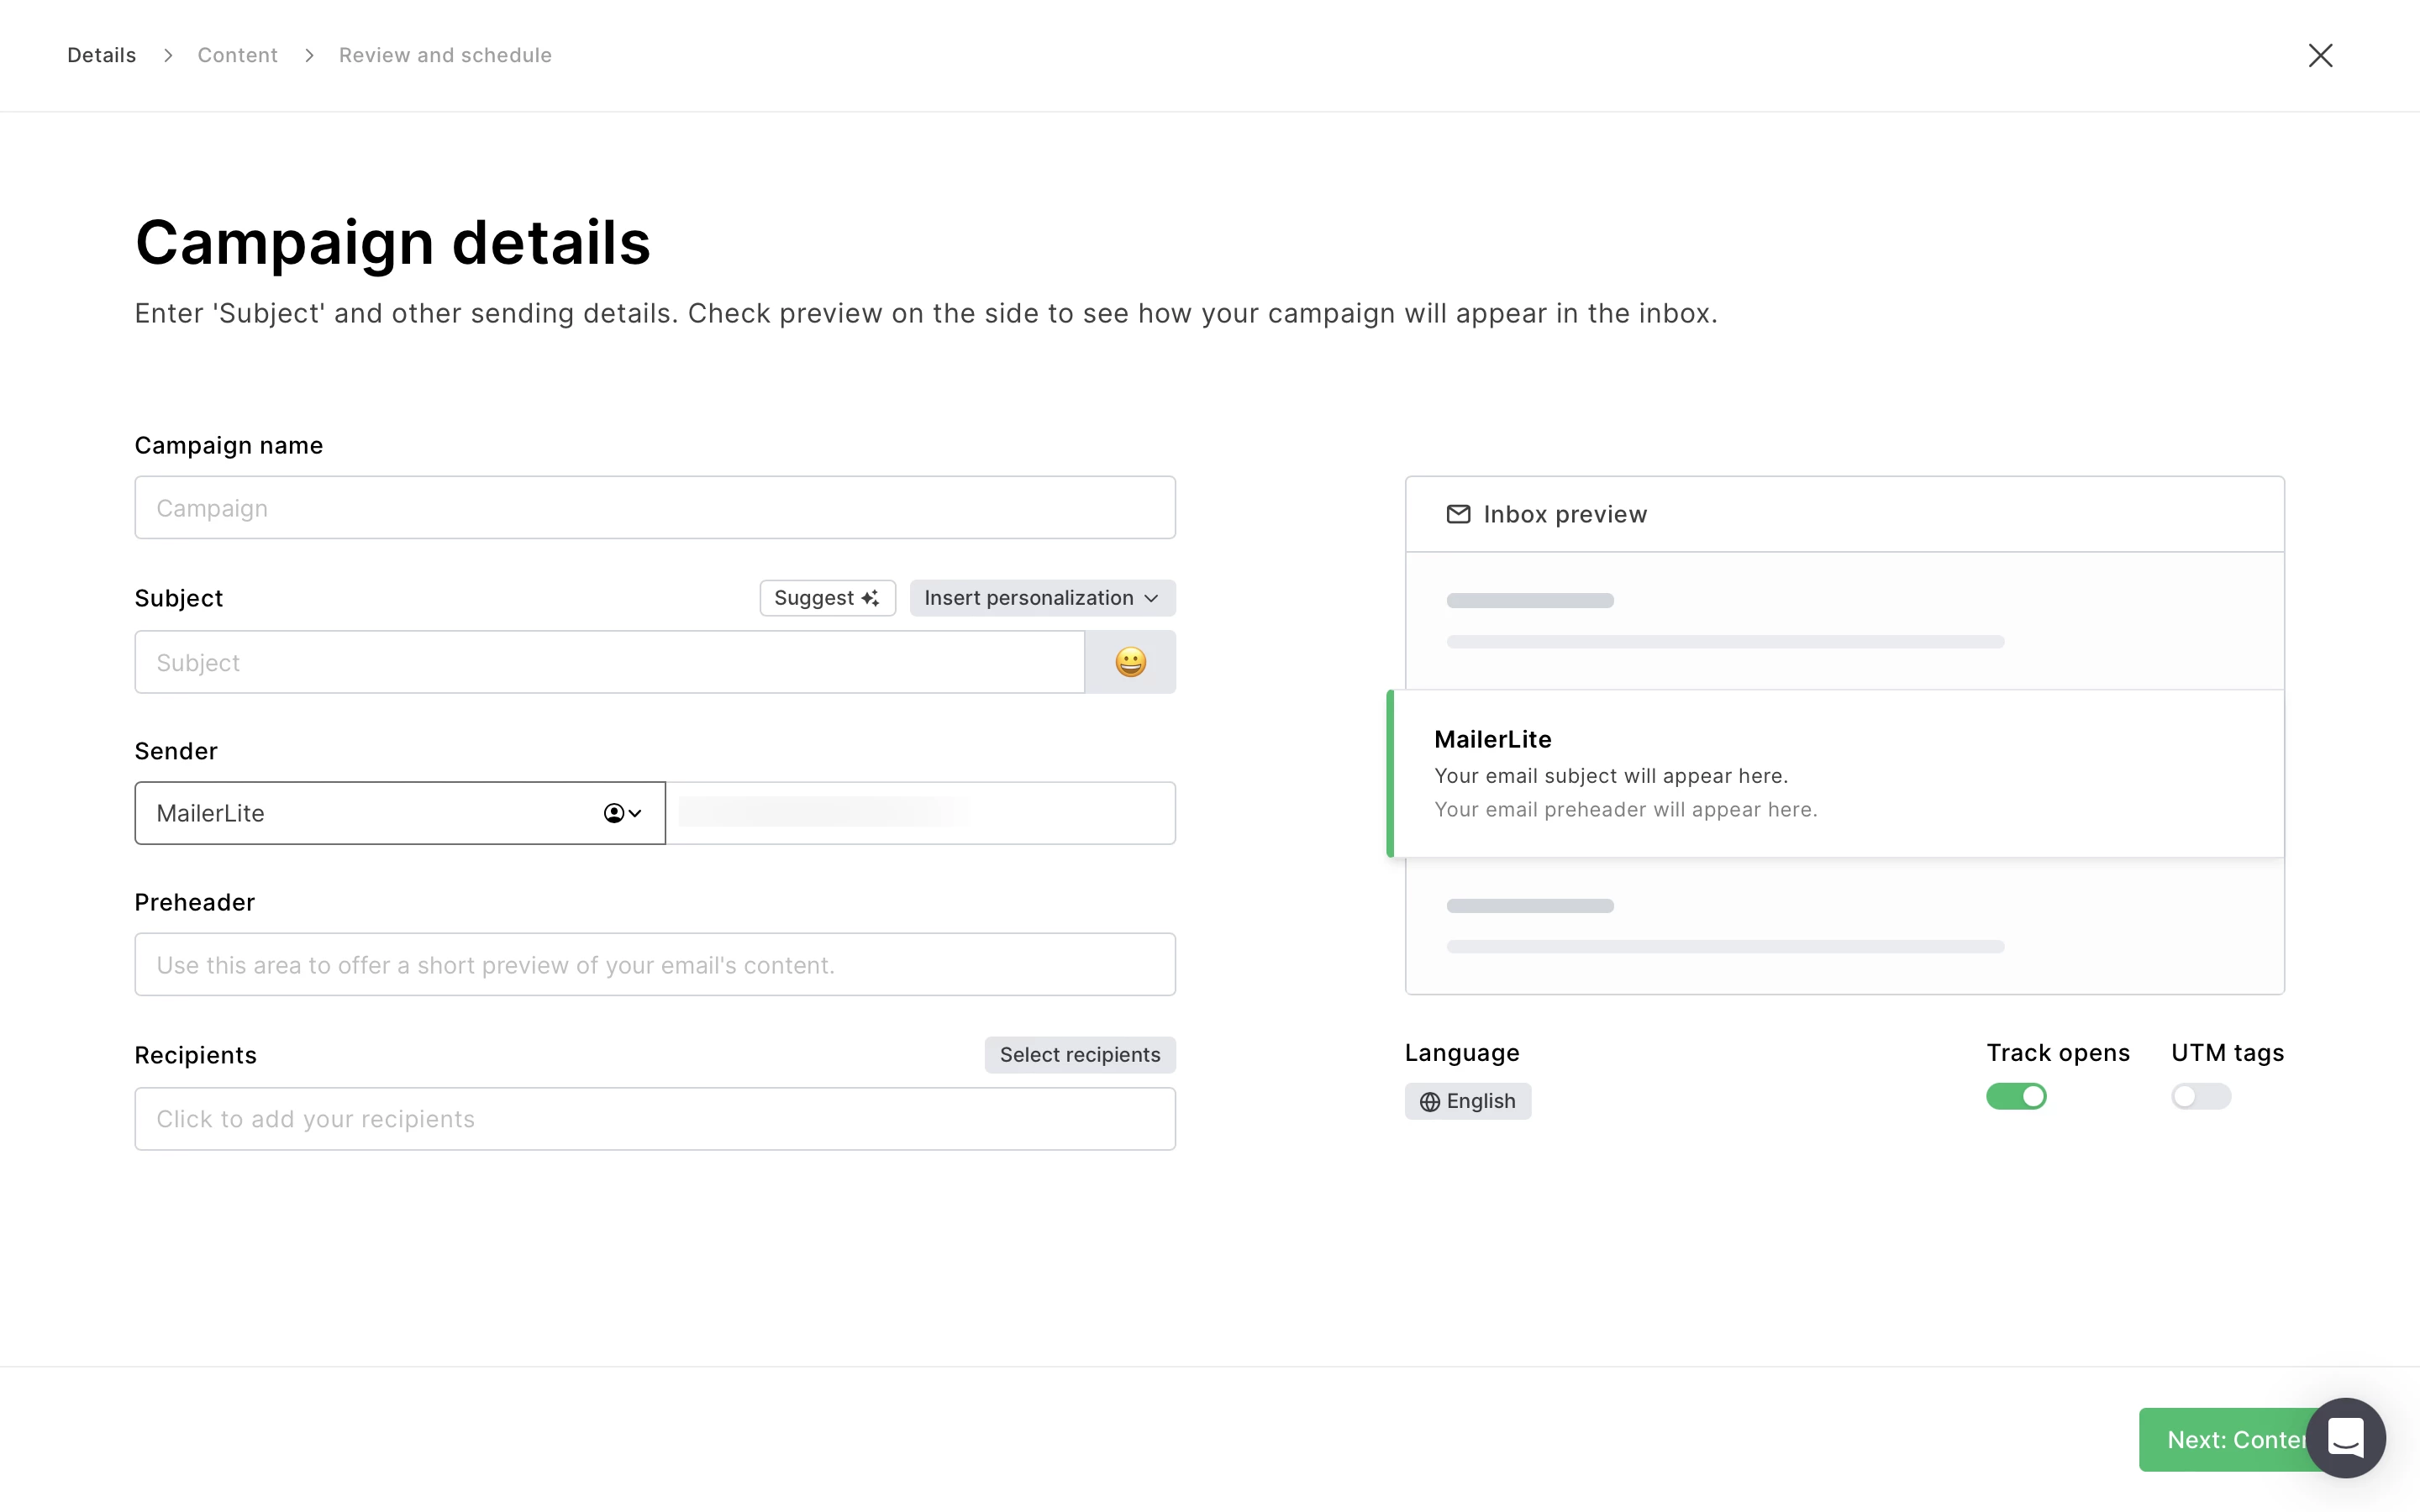
Task: Click the globe icon next to English
Action: tap(1430, 1101)
